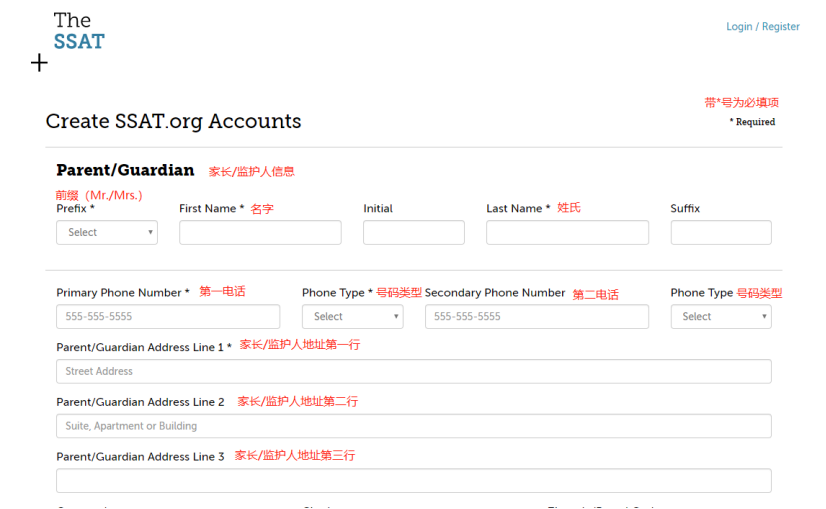Click the Parent/Guardian section heading
Image resolution: width=826 pixels, height=509 pixels.
[125, 170]
